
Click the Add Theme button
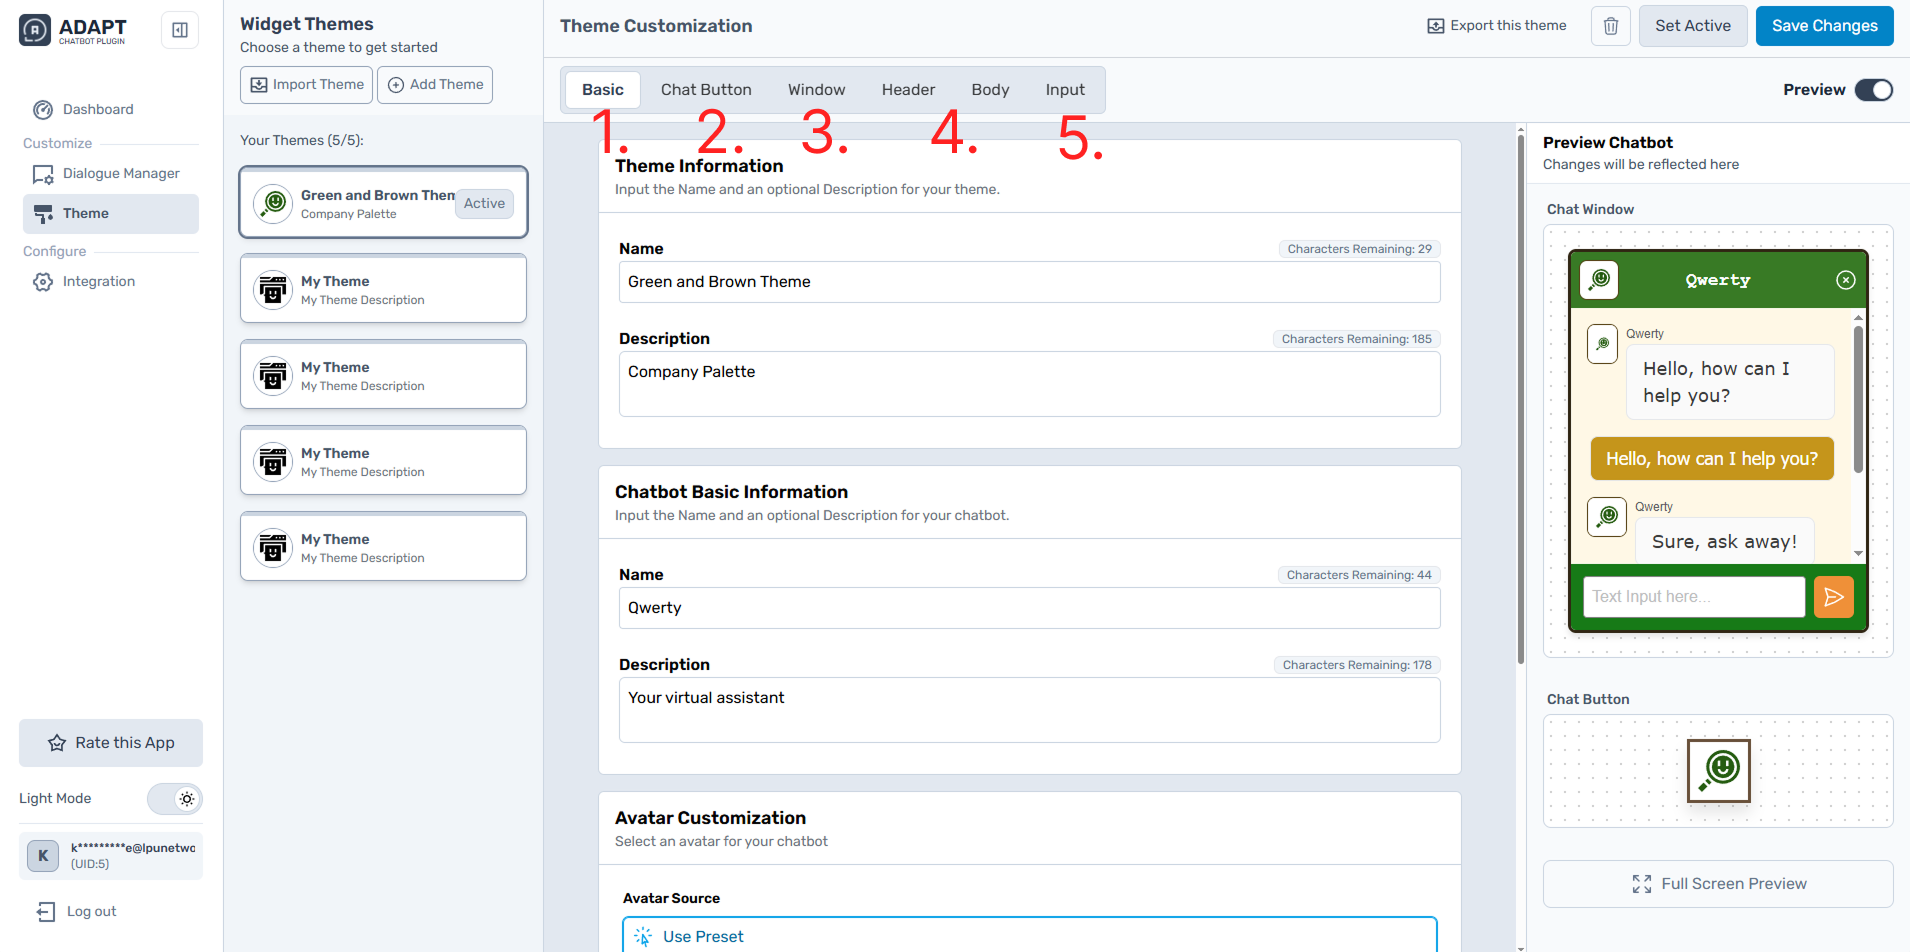click(435, 85)
